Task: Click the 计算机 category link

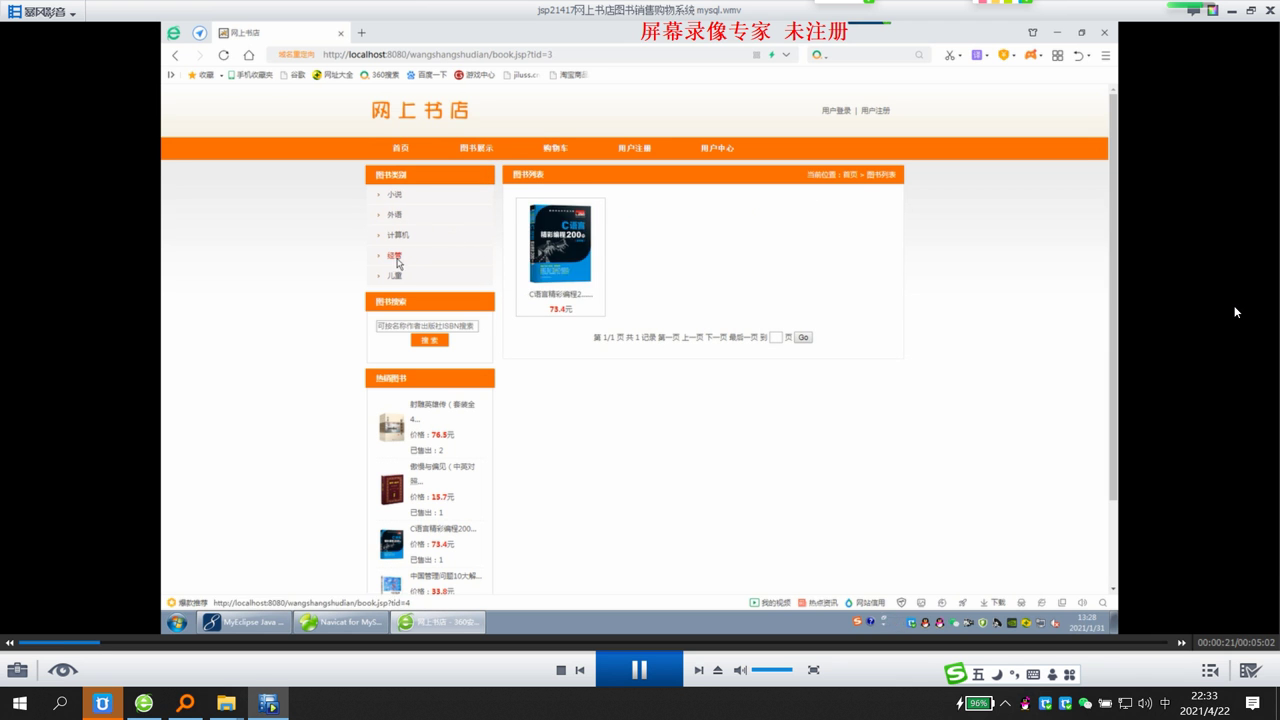Action: [398, 235]
